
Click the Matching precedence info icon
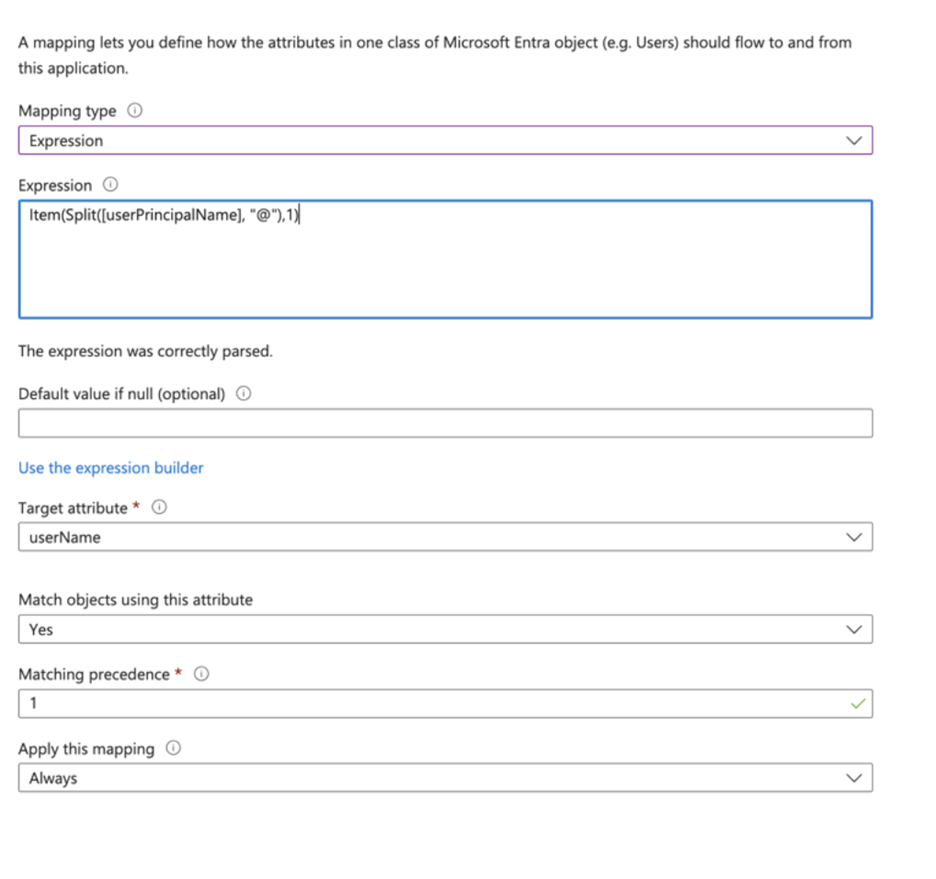pyautogui.click(x=202, y=674)
